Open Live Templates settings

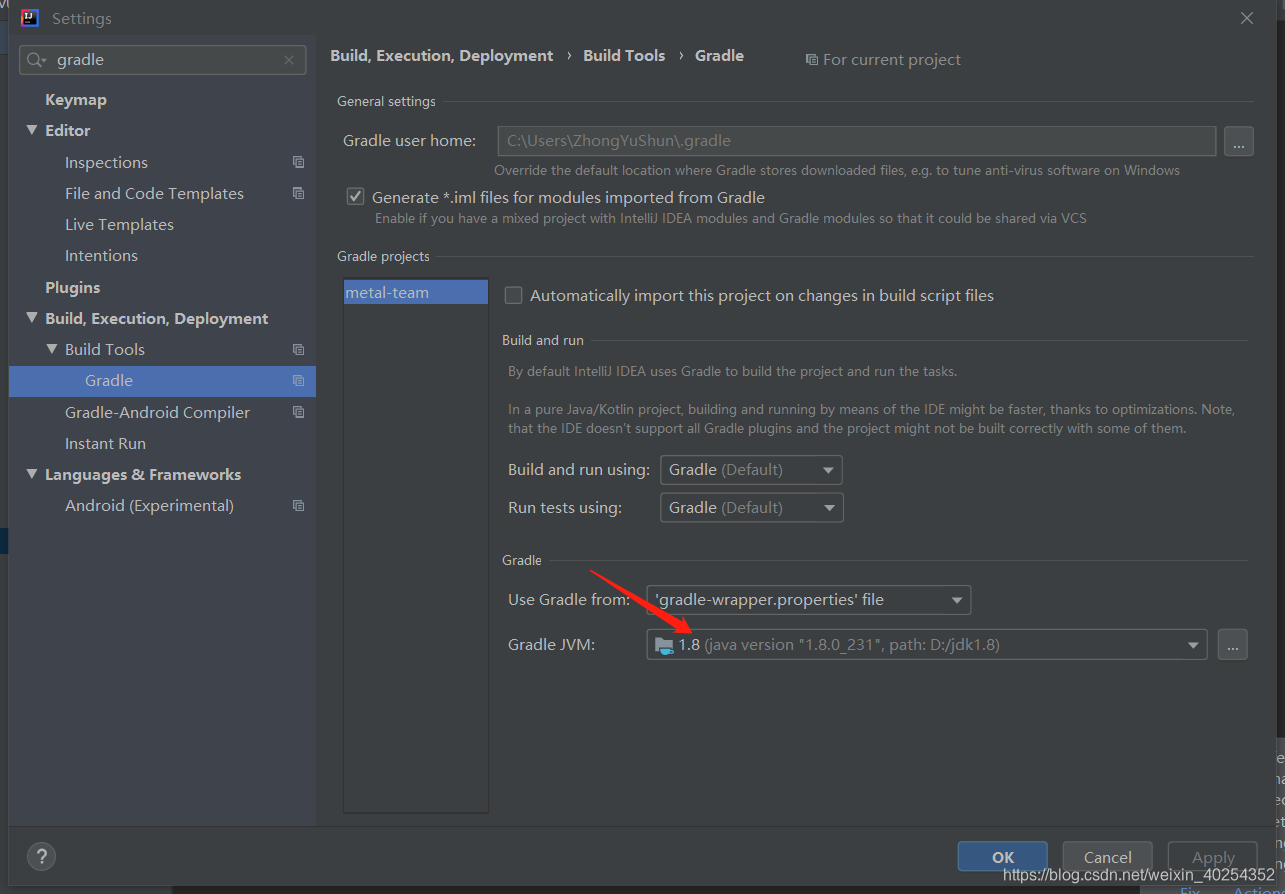(119, 224)
